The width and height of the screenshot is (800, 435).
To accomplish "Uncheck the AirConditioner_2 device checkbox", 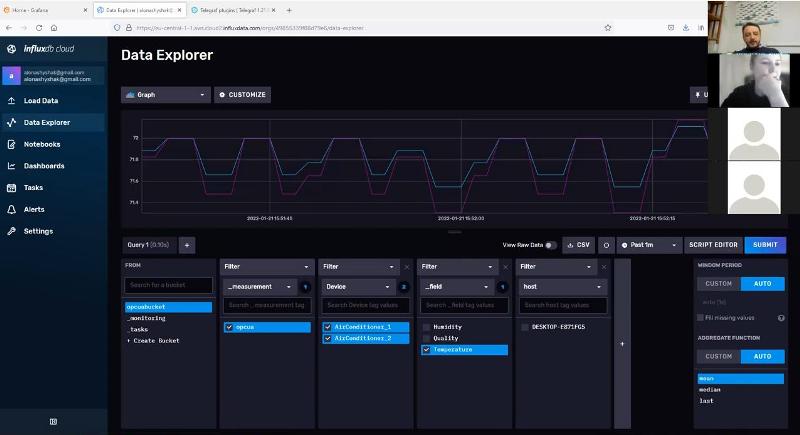I will click(329, 338).
